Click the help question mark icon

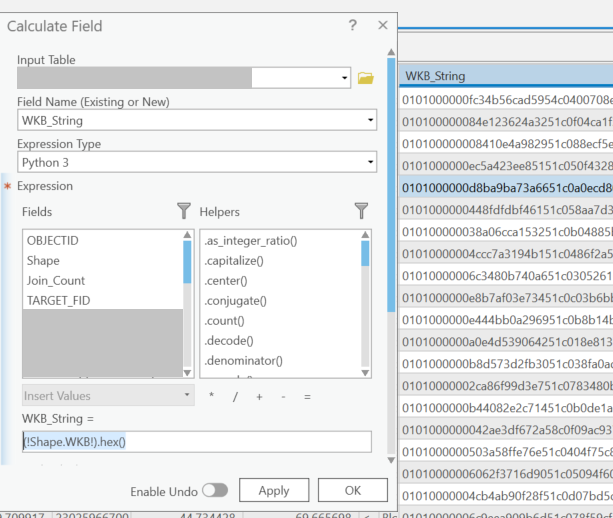(352, 26)
